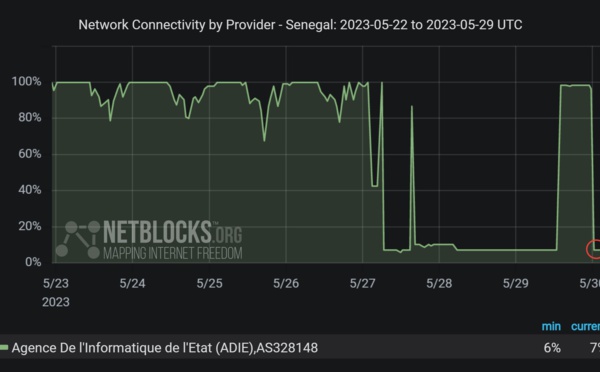Click the 5/27 date axis label
Screen dimensions: 600x372
tap(362, 283)
